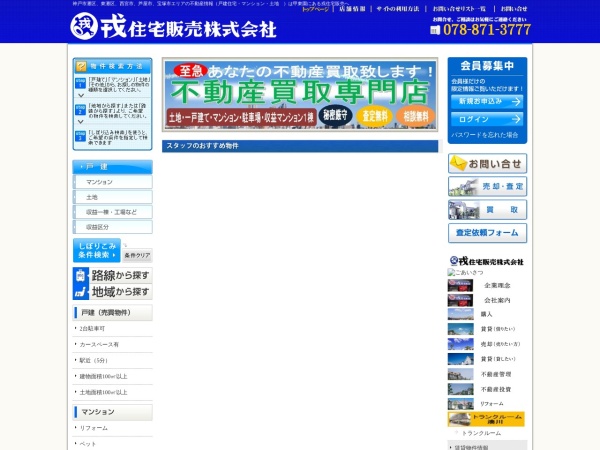Open the 賃貸(借りたい) link
This screenshot has width=600, height=450.
point(498,329)
